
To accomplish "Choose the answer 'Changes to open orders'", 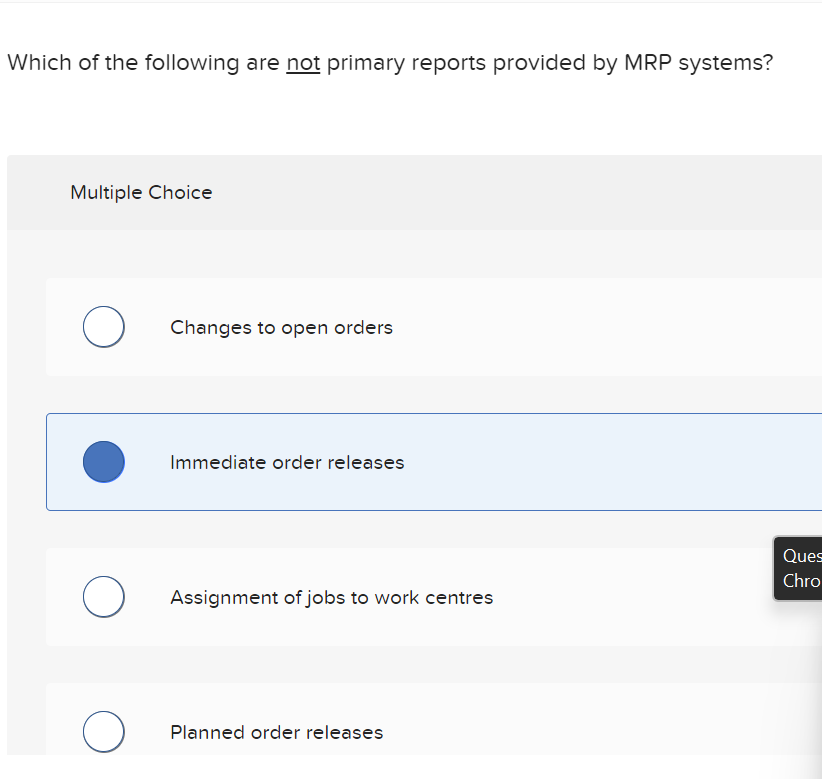I will (x=281, y=327).
